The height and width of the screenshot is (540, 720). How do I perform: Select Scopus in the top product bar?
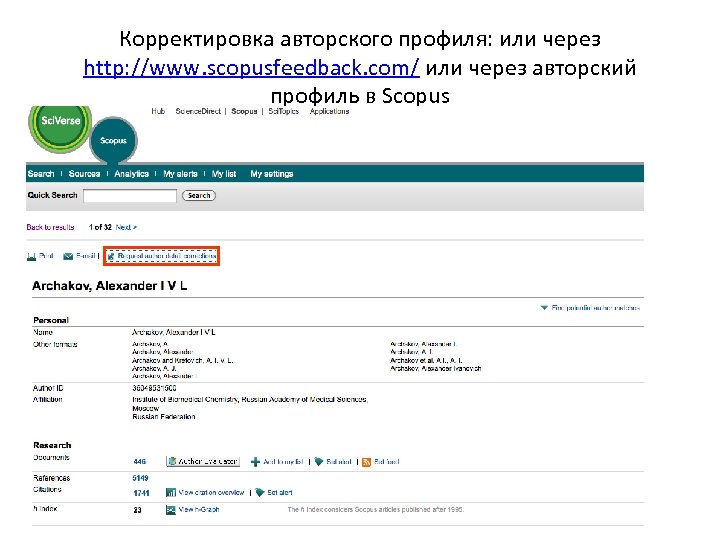coord(244,111)
